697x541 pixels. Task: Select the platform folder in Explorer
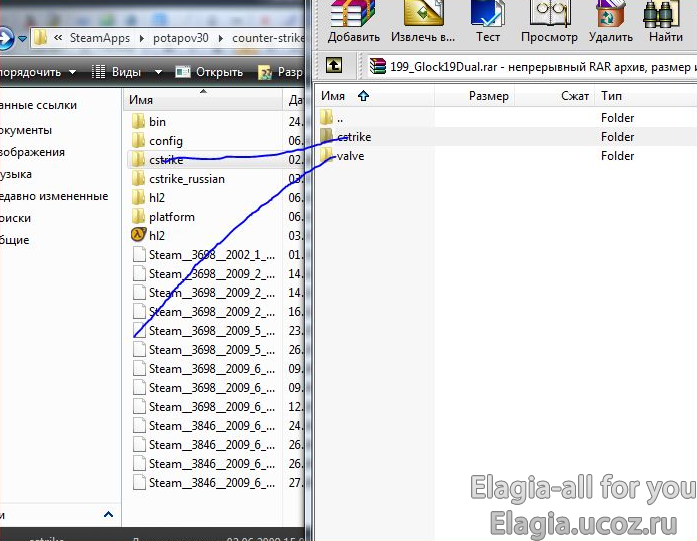[172, 217]
